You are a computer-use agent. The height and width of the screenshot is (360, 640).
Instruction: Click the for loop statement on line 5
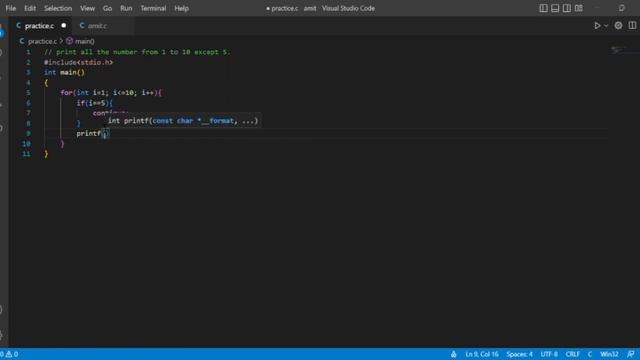click(x=111, y=93)
